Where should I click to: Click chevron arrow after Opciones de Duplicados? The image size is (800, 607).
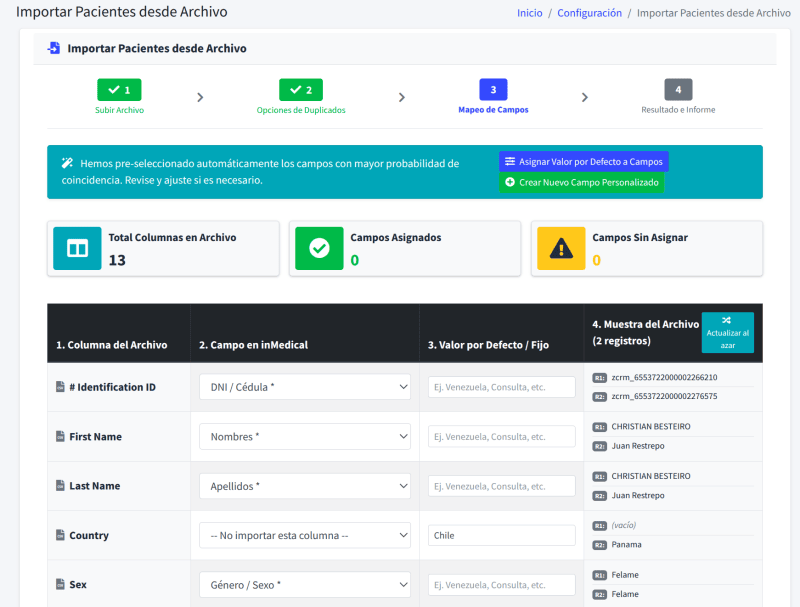point(402,97)
